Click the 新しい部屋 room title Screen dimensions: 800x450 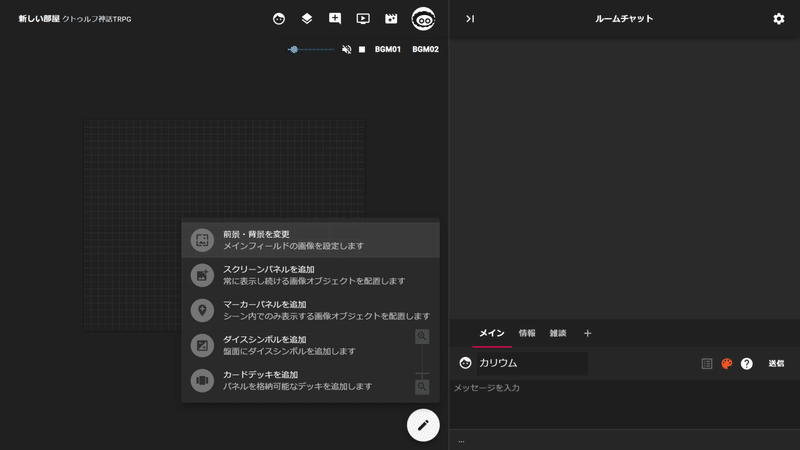coord(39,19)
